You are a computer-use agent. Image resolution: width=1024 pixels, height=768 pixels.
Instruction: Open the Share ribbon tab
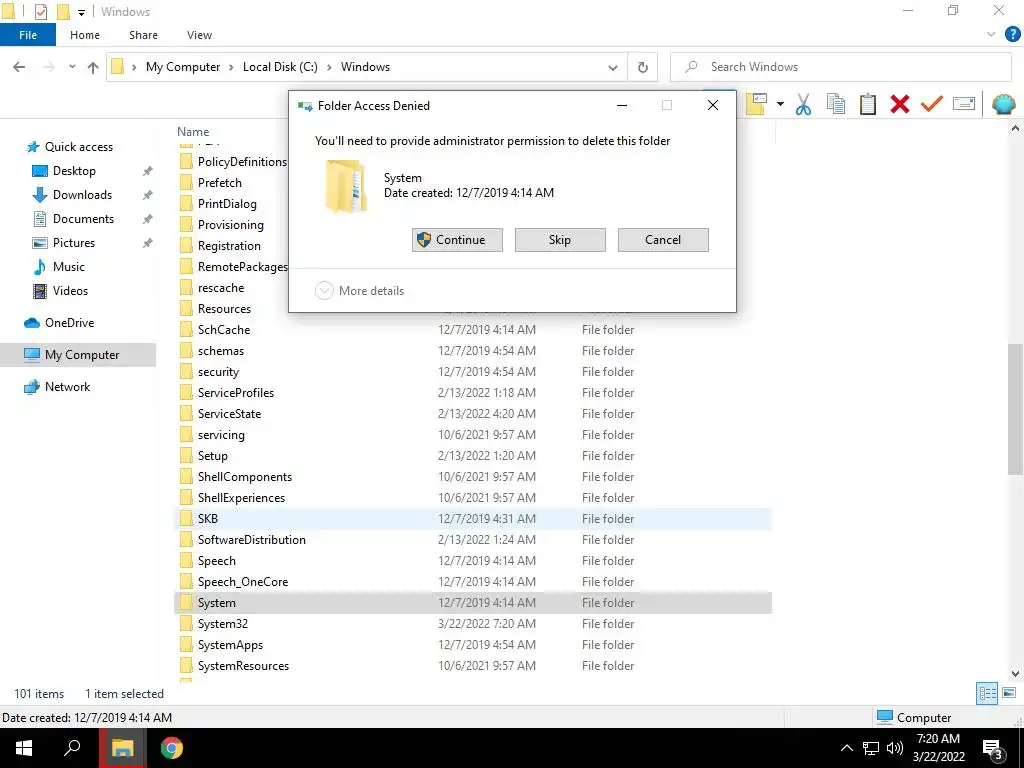point(143,35)
